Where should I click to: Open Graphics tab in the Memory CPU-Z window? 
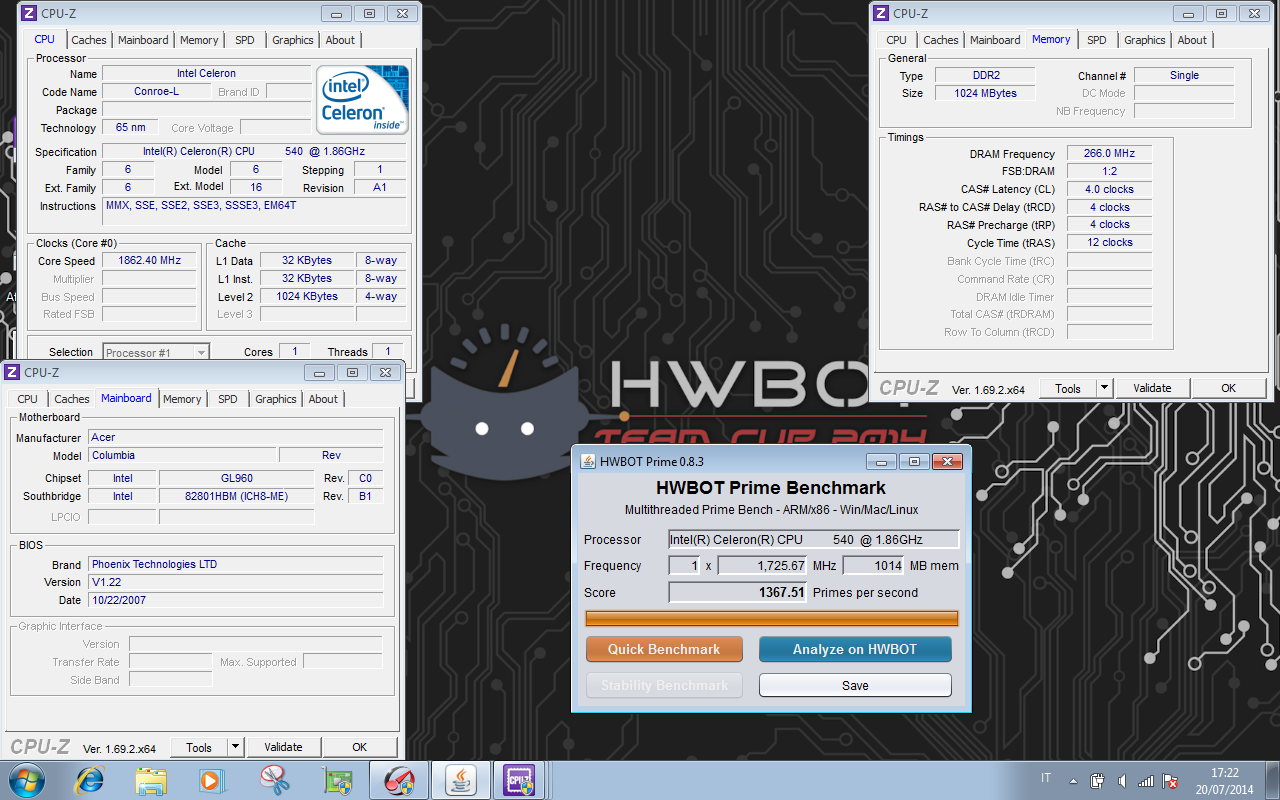[1144, 40]
